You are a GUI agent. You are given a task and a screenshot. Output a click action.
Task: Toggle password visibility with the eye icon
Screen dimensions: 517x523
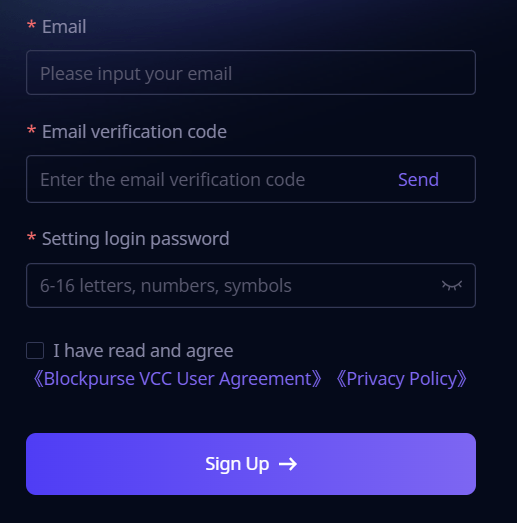point(452,286)
